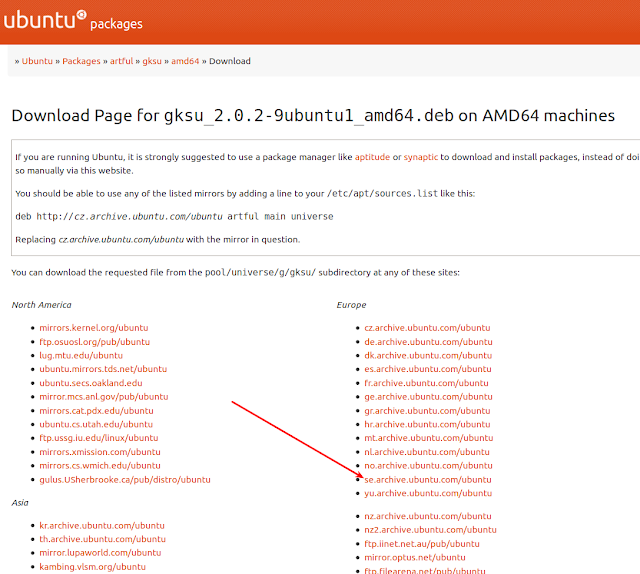This screenshot has height=574, width=640.
Task: Open the fr.archive.ubuntu.com/ubuntu mirror
Action: pyautogui.click(x=426, y=383)
